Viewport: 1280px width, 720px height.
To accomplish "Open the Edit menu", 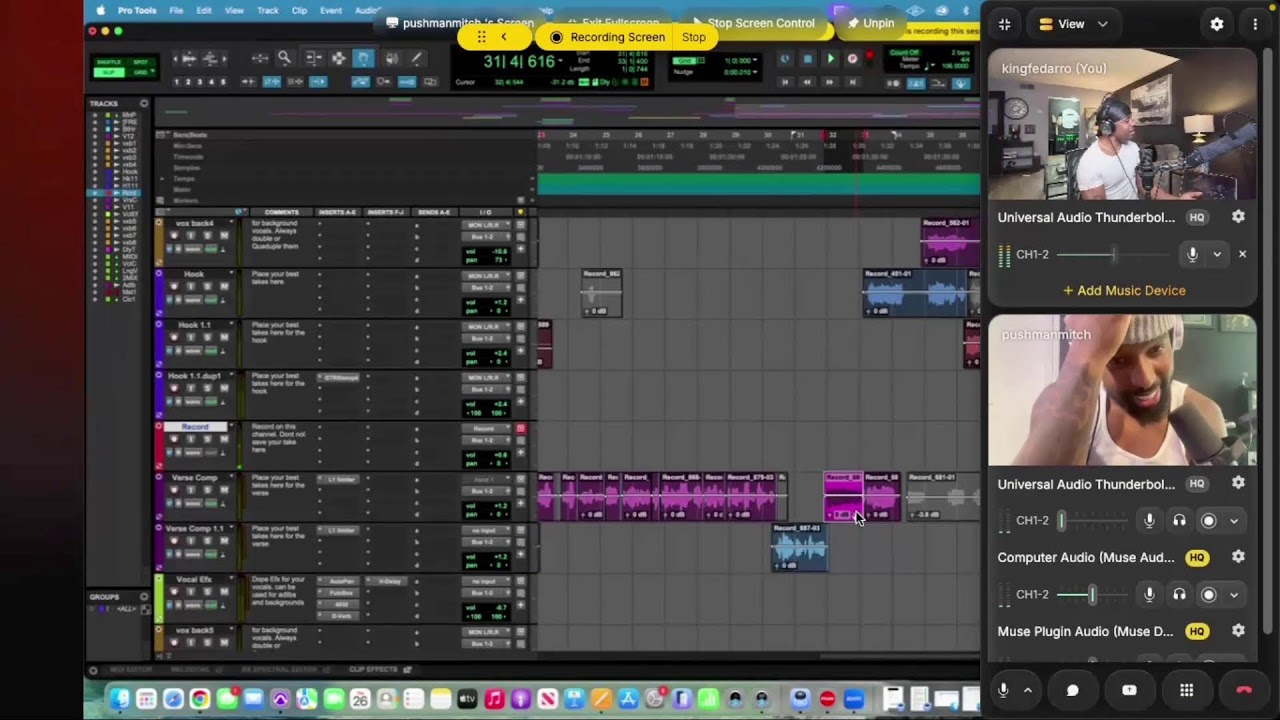I will [204, 10].
